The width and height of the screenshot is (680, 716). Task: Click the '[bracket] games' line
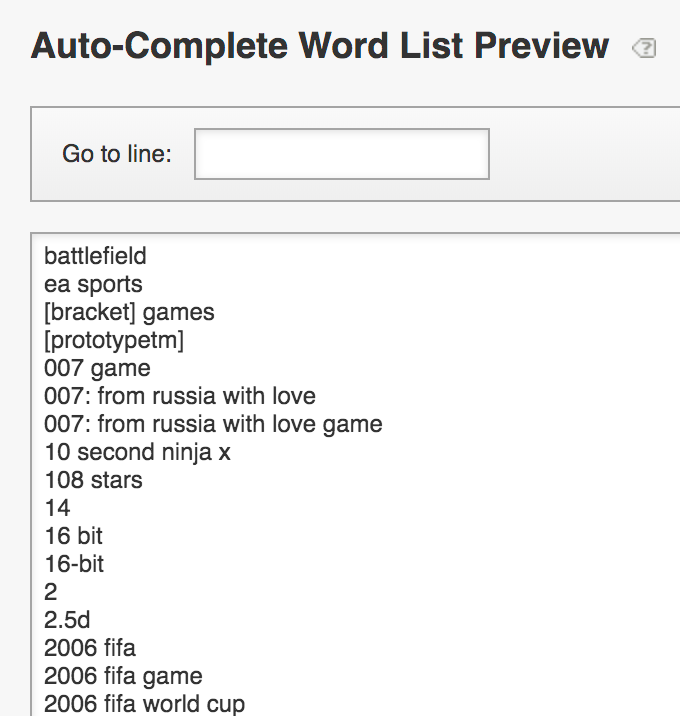pos(129,312)
